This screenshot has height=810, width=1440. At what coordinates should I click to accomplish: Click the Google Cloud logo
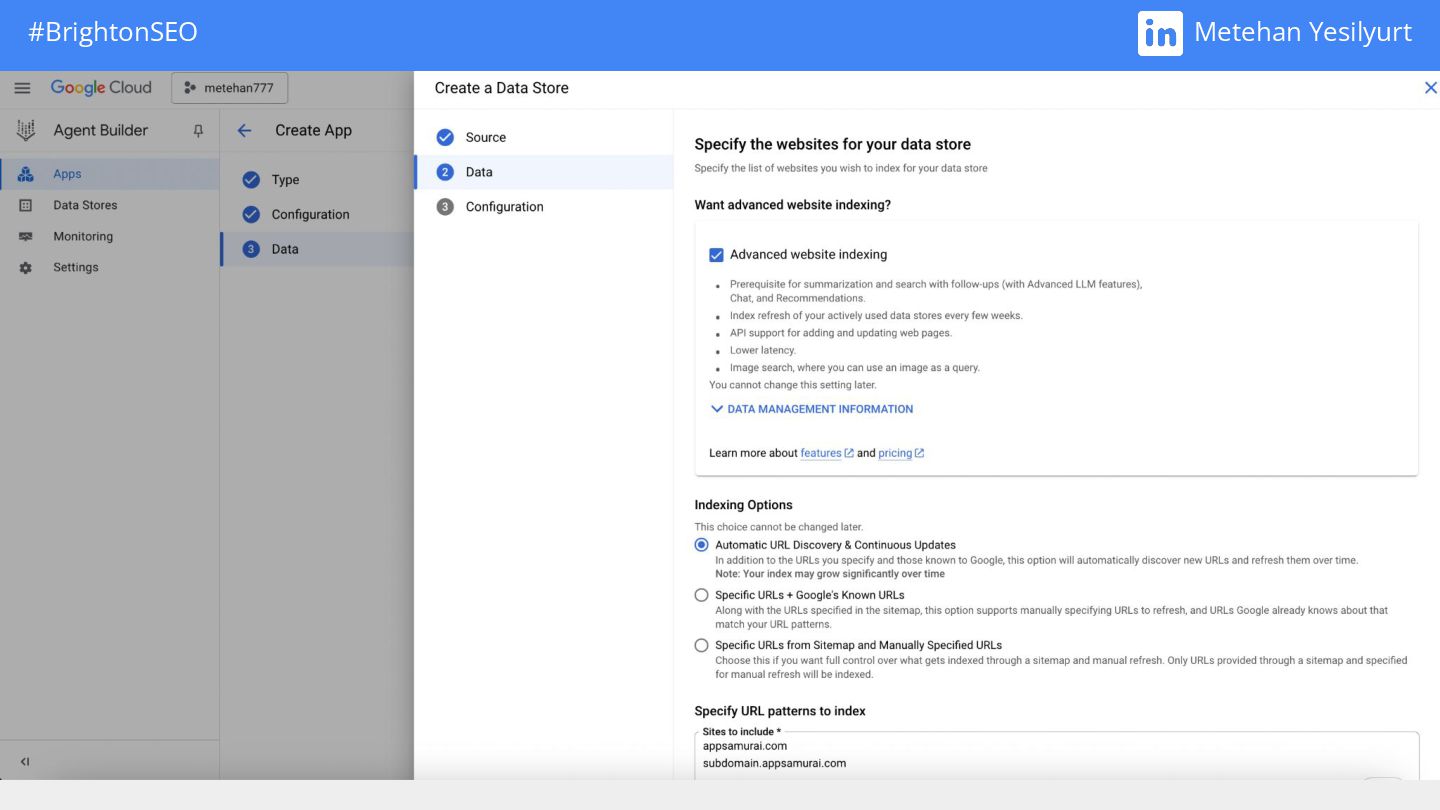(x=101, y=88)
